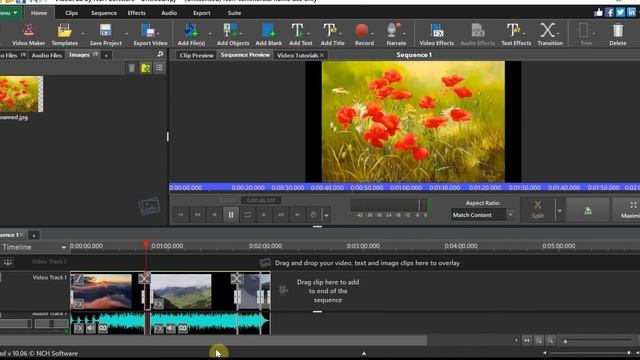This screenshot has width=640, height=360.
Task: Click the Twitter share icon
Action: click(x=620, y=12)
